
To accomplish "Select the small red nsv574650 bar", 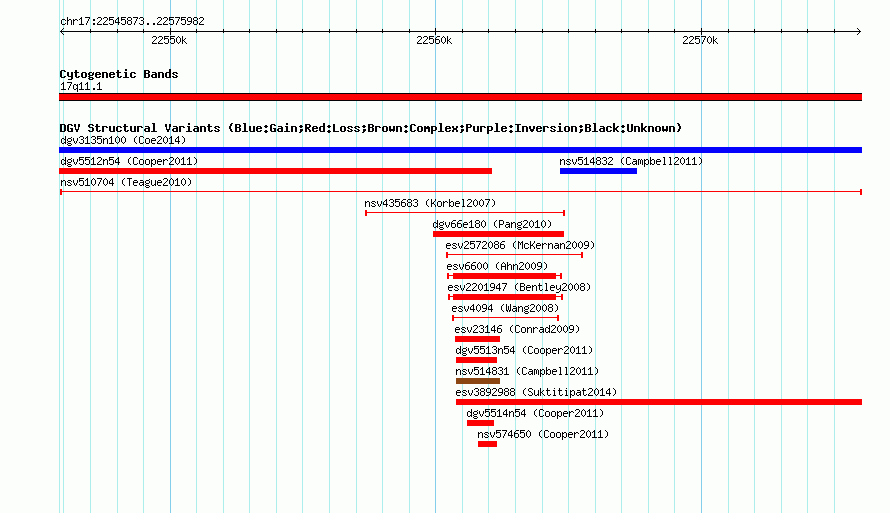I will (x=488, y=444).
